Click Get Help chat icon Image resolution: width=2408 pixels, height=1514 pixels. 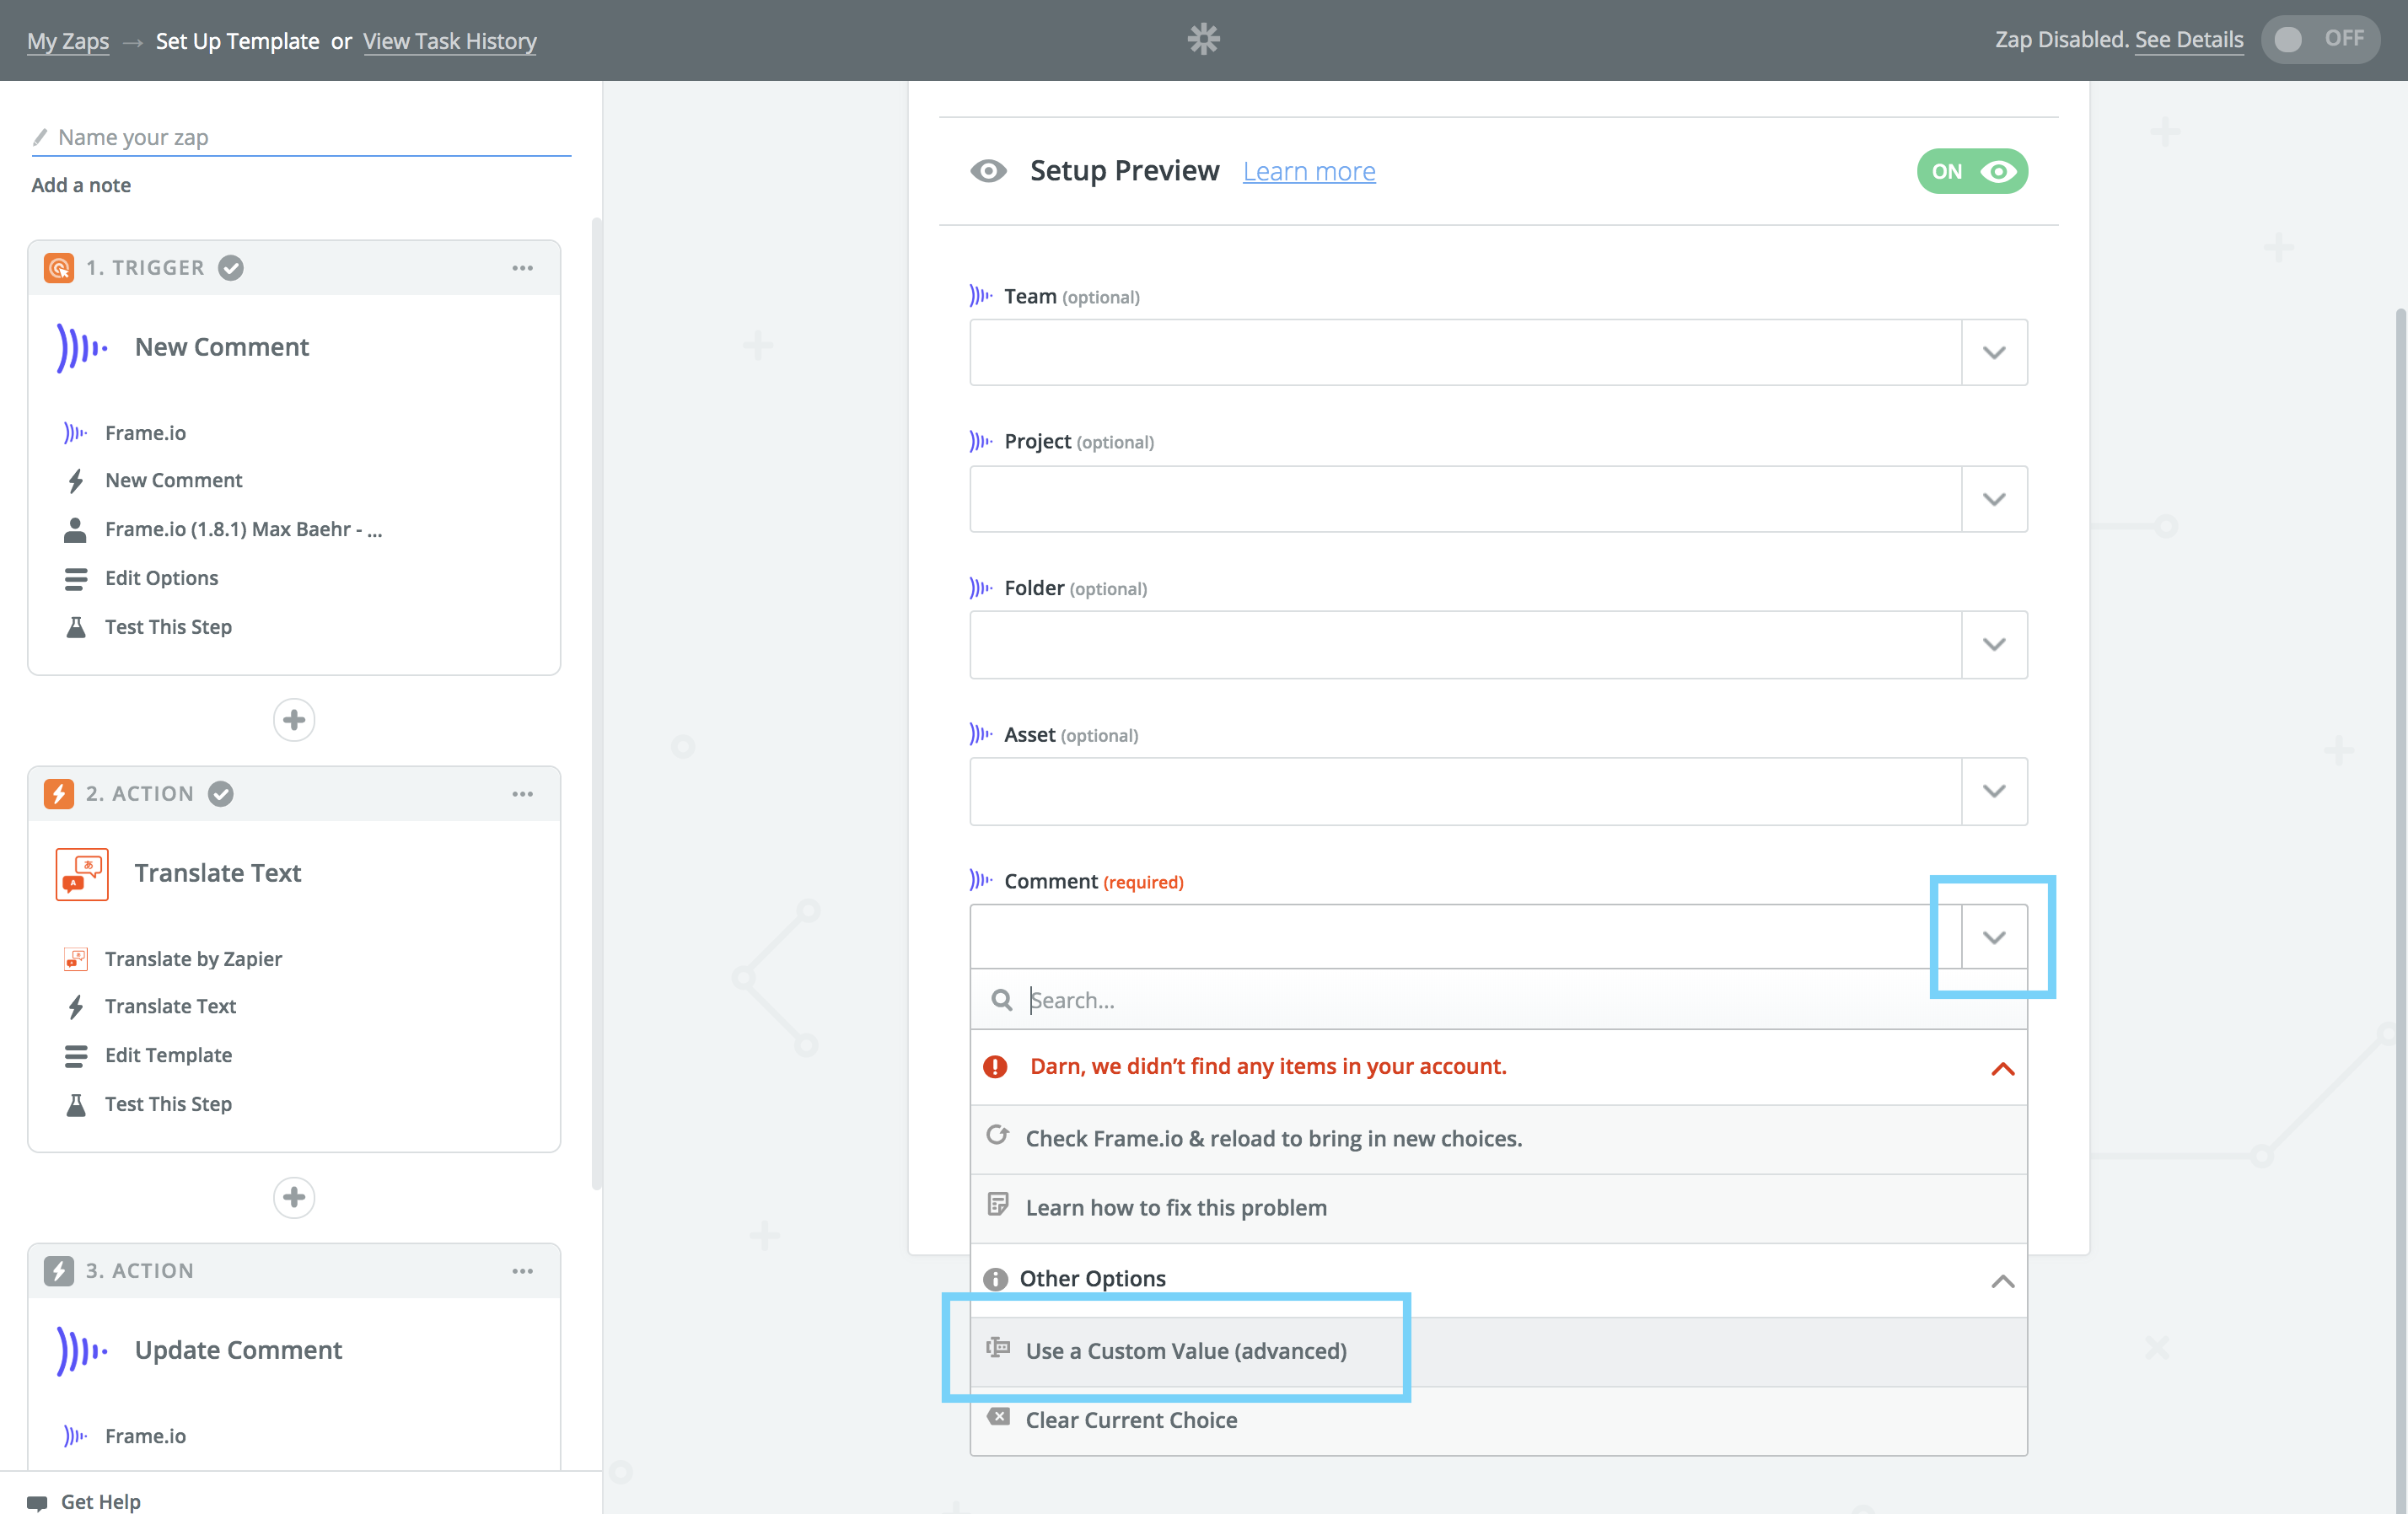click(x=38, y=1501)
